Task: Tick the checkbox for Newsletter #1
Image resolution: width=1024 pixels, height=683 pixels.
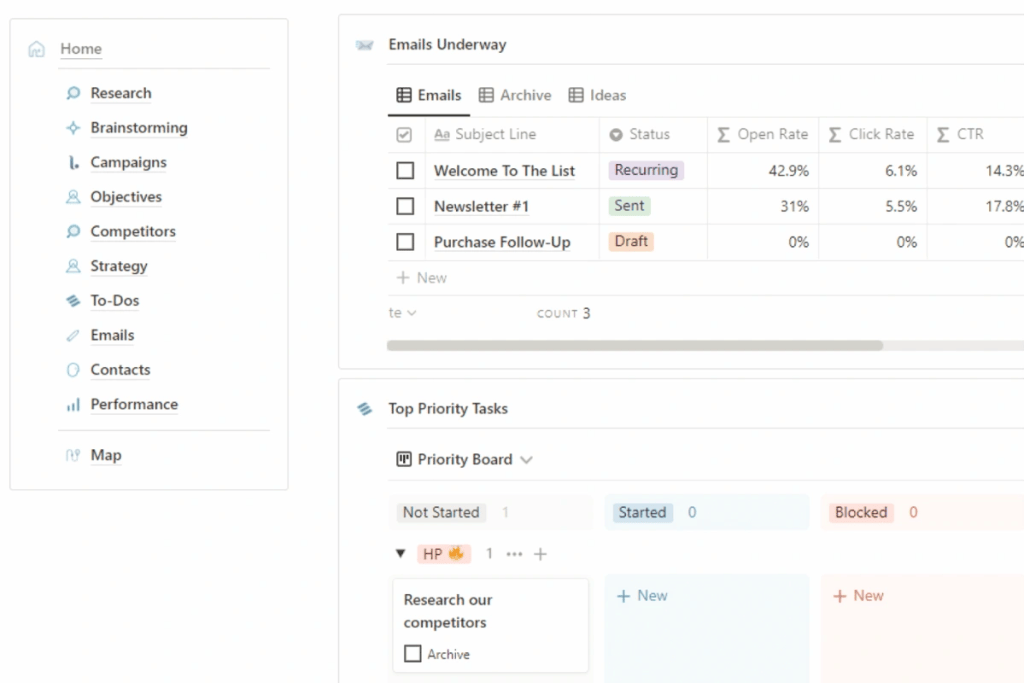Action: click(405, 206)
